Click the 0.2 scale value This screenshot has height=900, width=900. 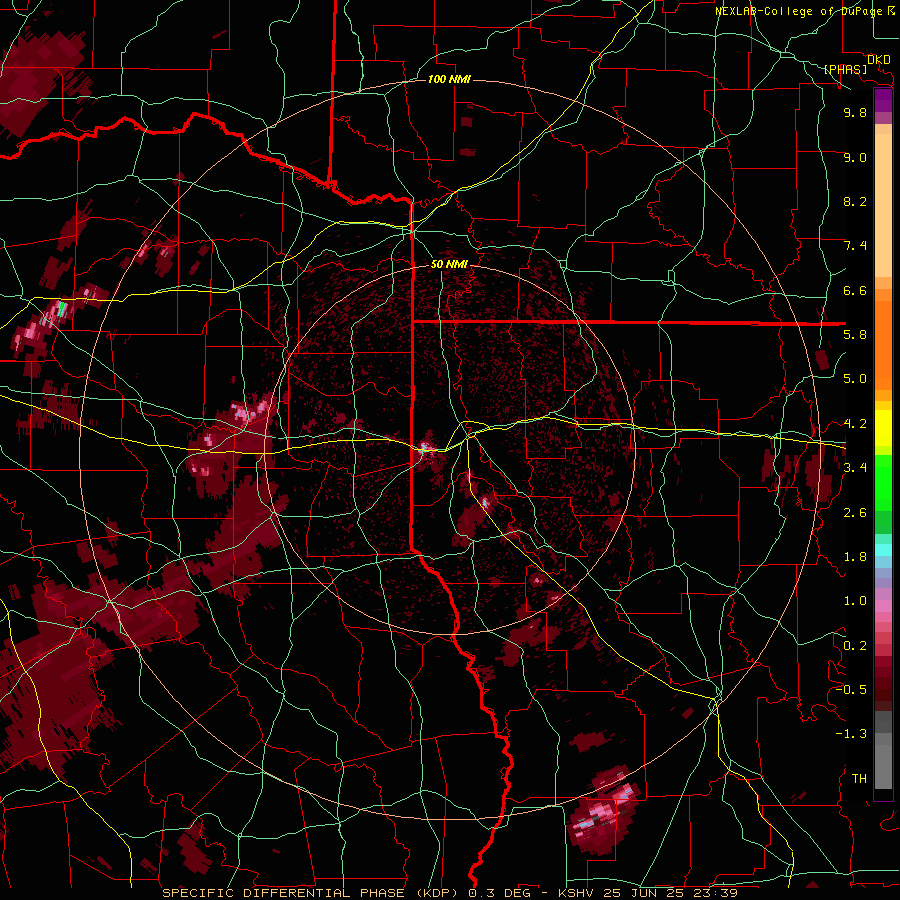click(x=855, y=646)
